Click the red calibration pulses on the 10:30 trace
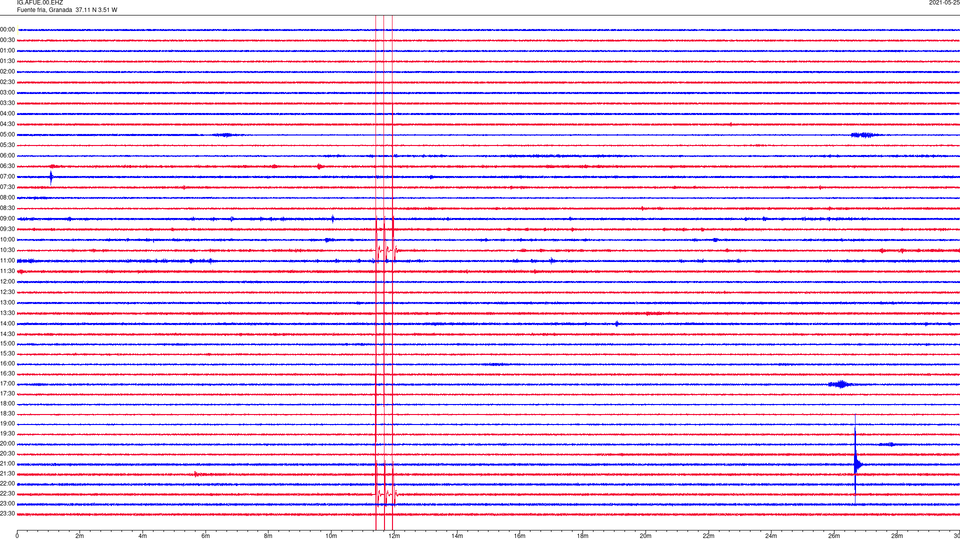Screen dimensions: 960x540 386,250
